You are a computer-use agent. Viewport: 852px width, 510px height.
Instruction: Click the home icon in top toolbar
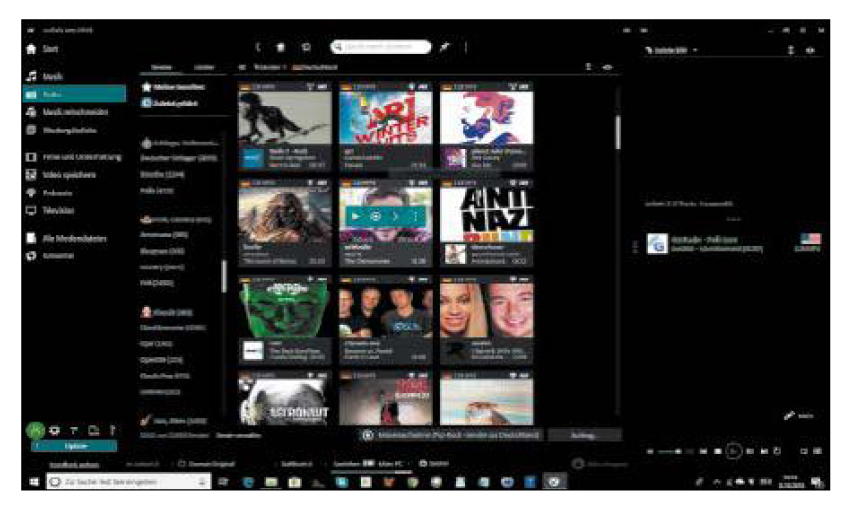[x=281, y=47]
